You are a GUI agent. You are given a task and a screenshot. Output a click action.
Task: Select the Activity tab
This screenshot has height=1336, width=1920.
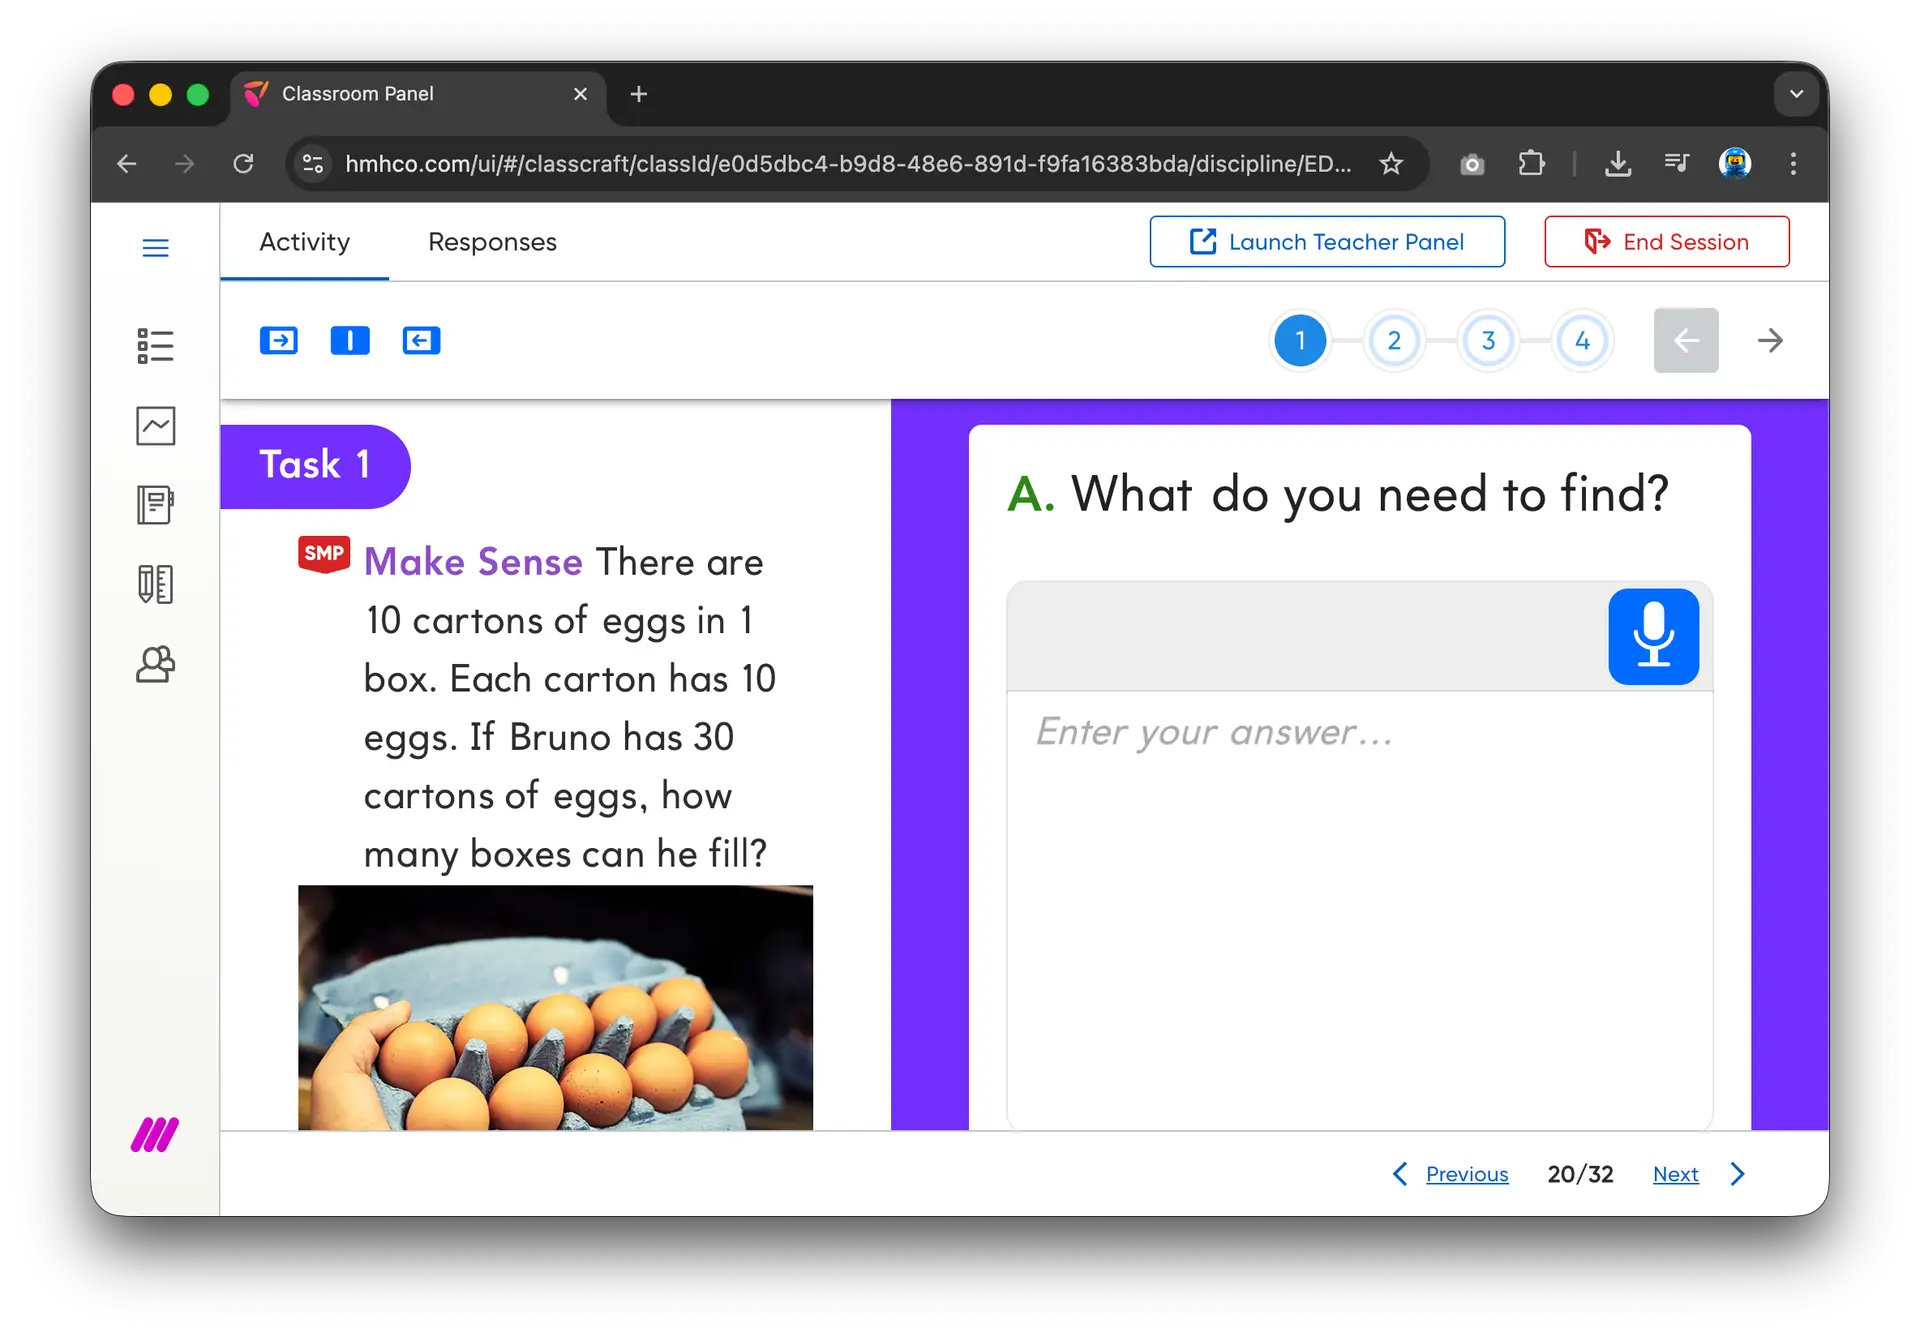pyautogui.click(x=304, y=242)
